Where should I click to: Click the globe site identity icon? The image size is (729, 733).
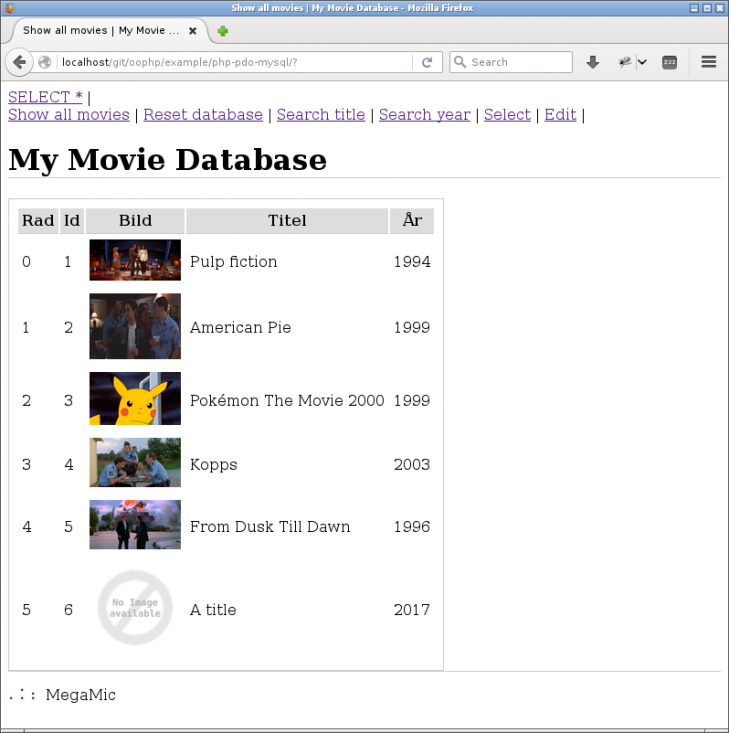pyautogui.click(x=44, y=62)
